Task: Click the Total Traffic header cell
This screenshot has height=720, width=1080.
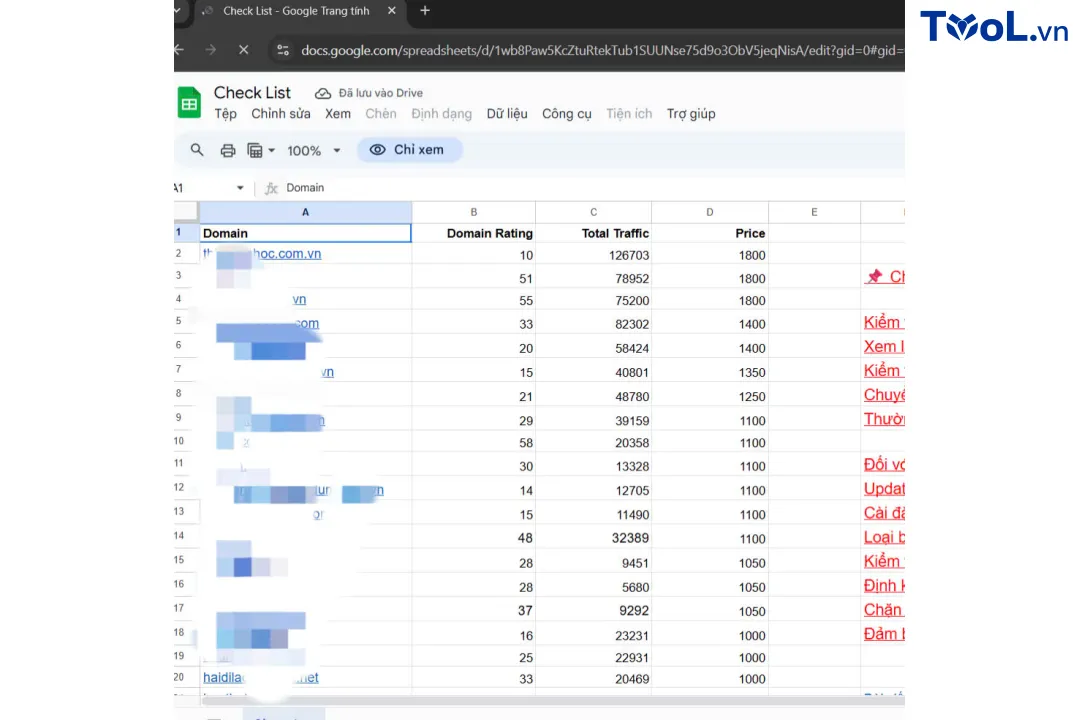Action: (594, 234)
